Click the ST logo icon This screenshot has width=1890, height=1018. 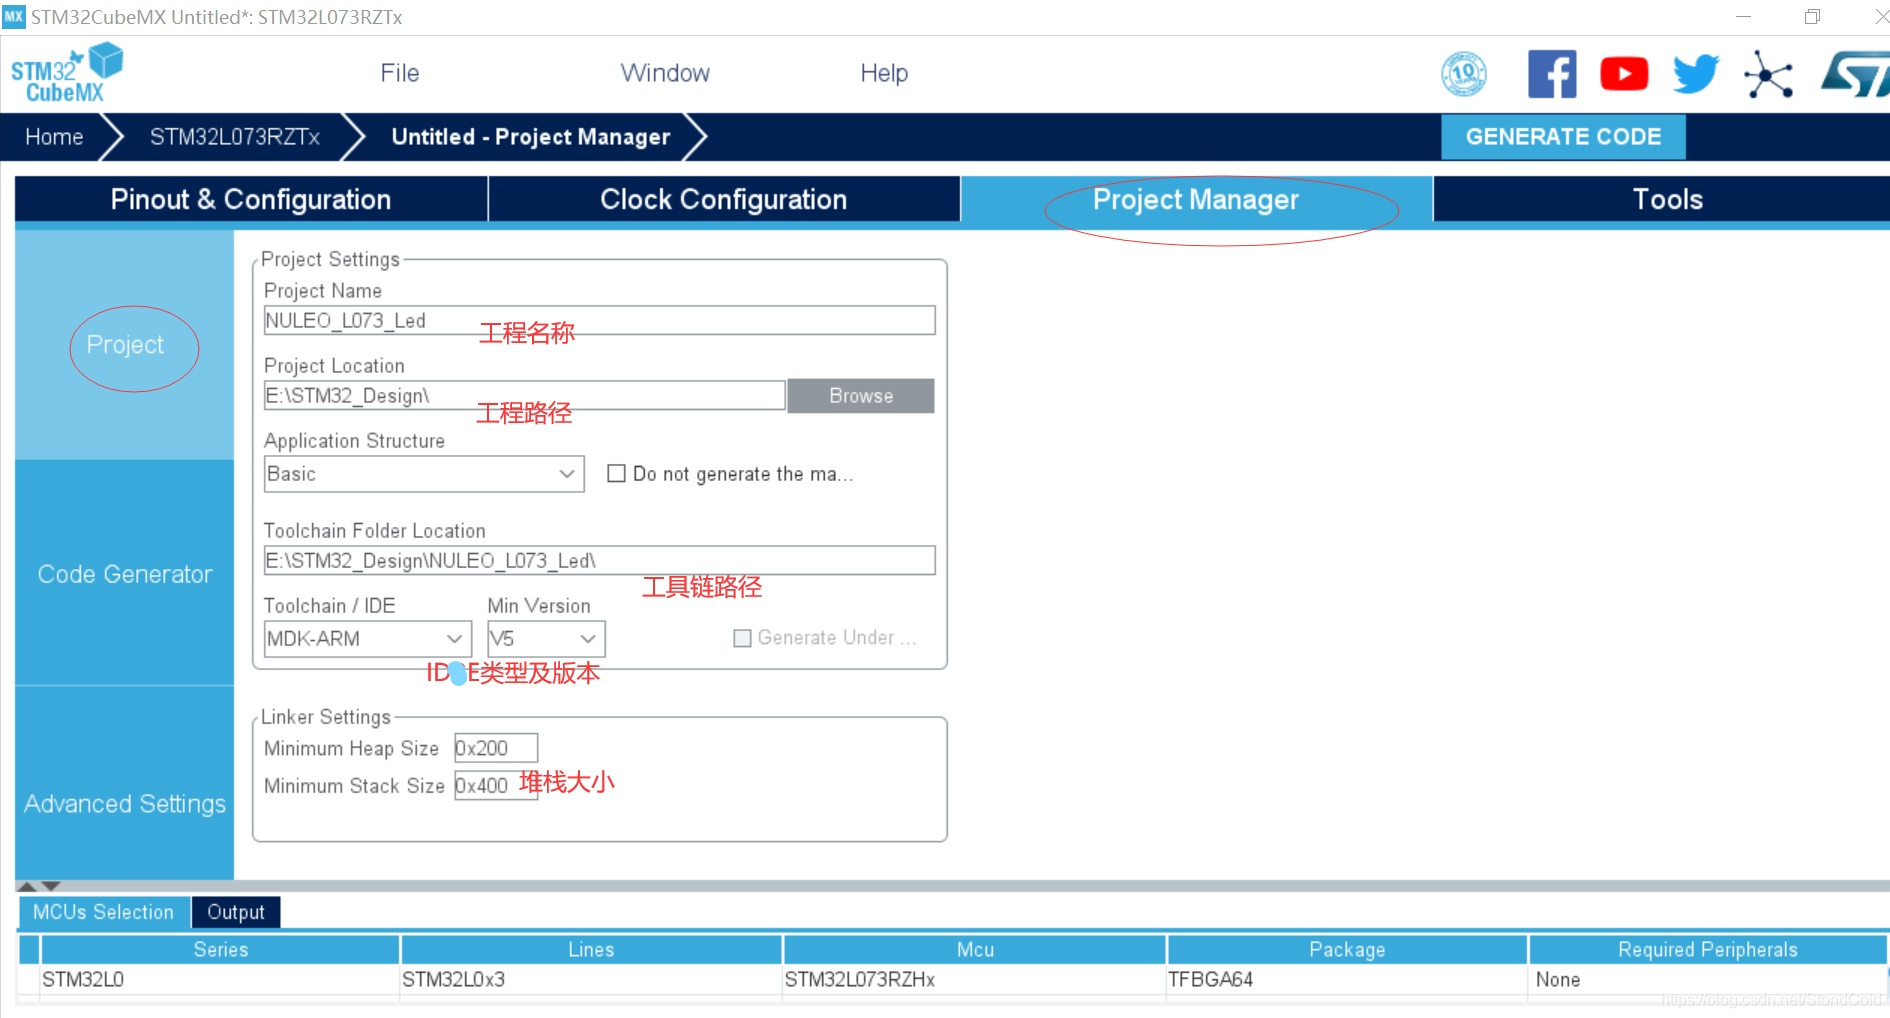1855,75
